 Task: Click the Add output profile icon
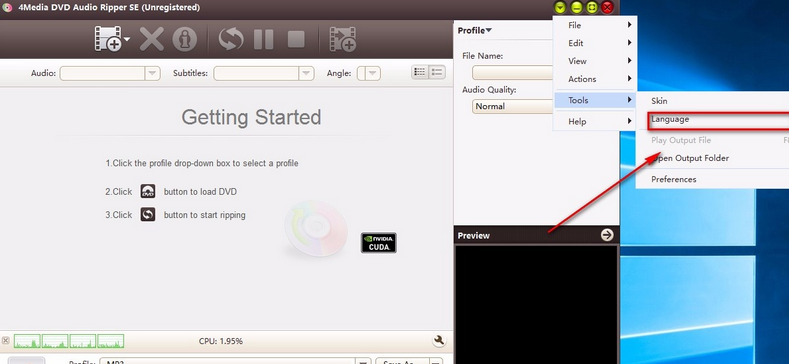(343, 39)
